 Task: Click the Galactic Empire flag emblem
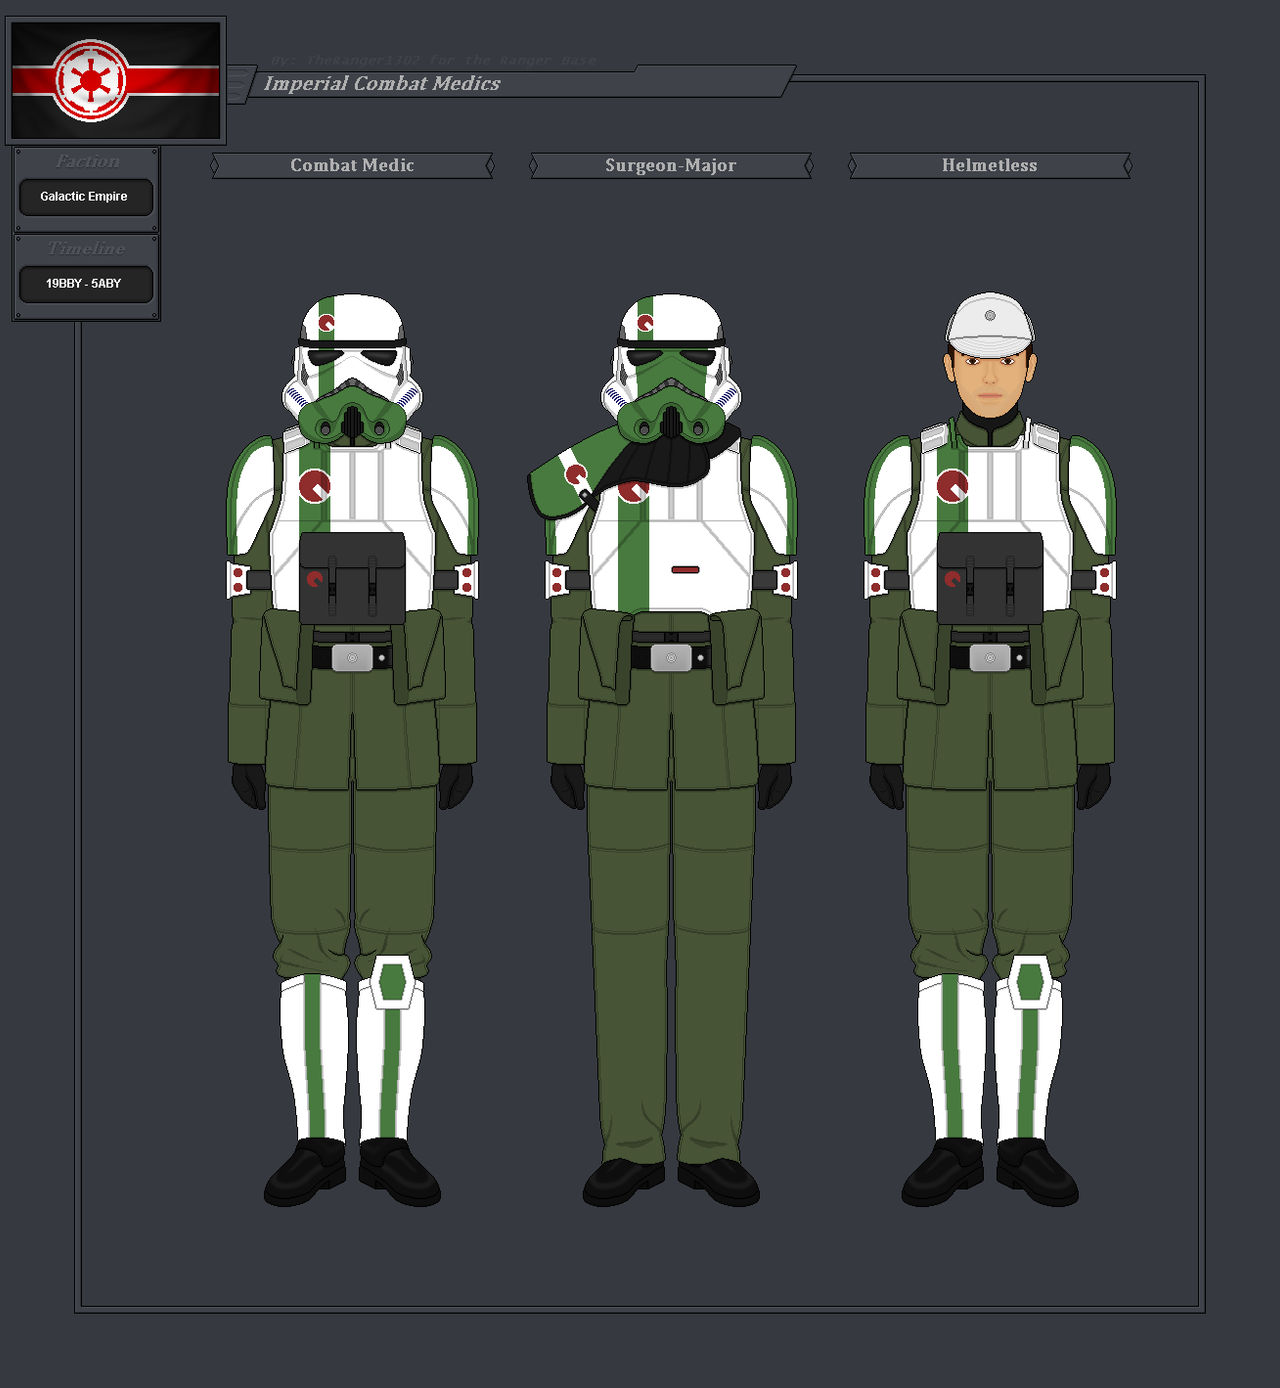pyautogui.click(x=91, y=81)
